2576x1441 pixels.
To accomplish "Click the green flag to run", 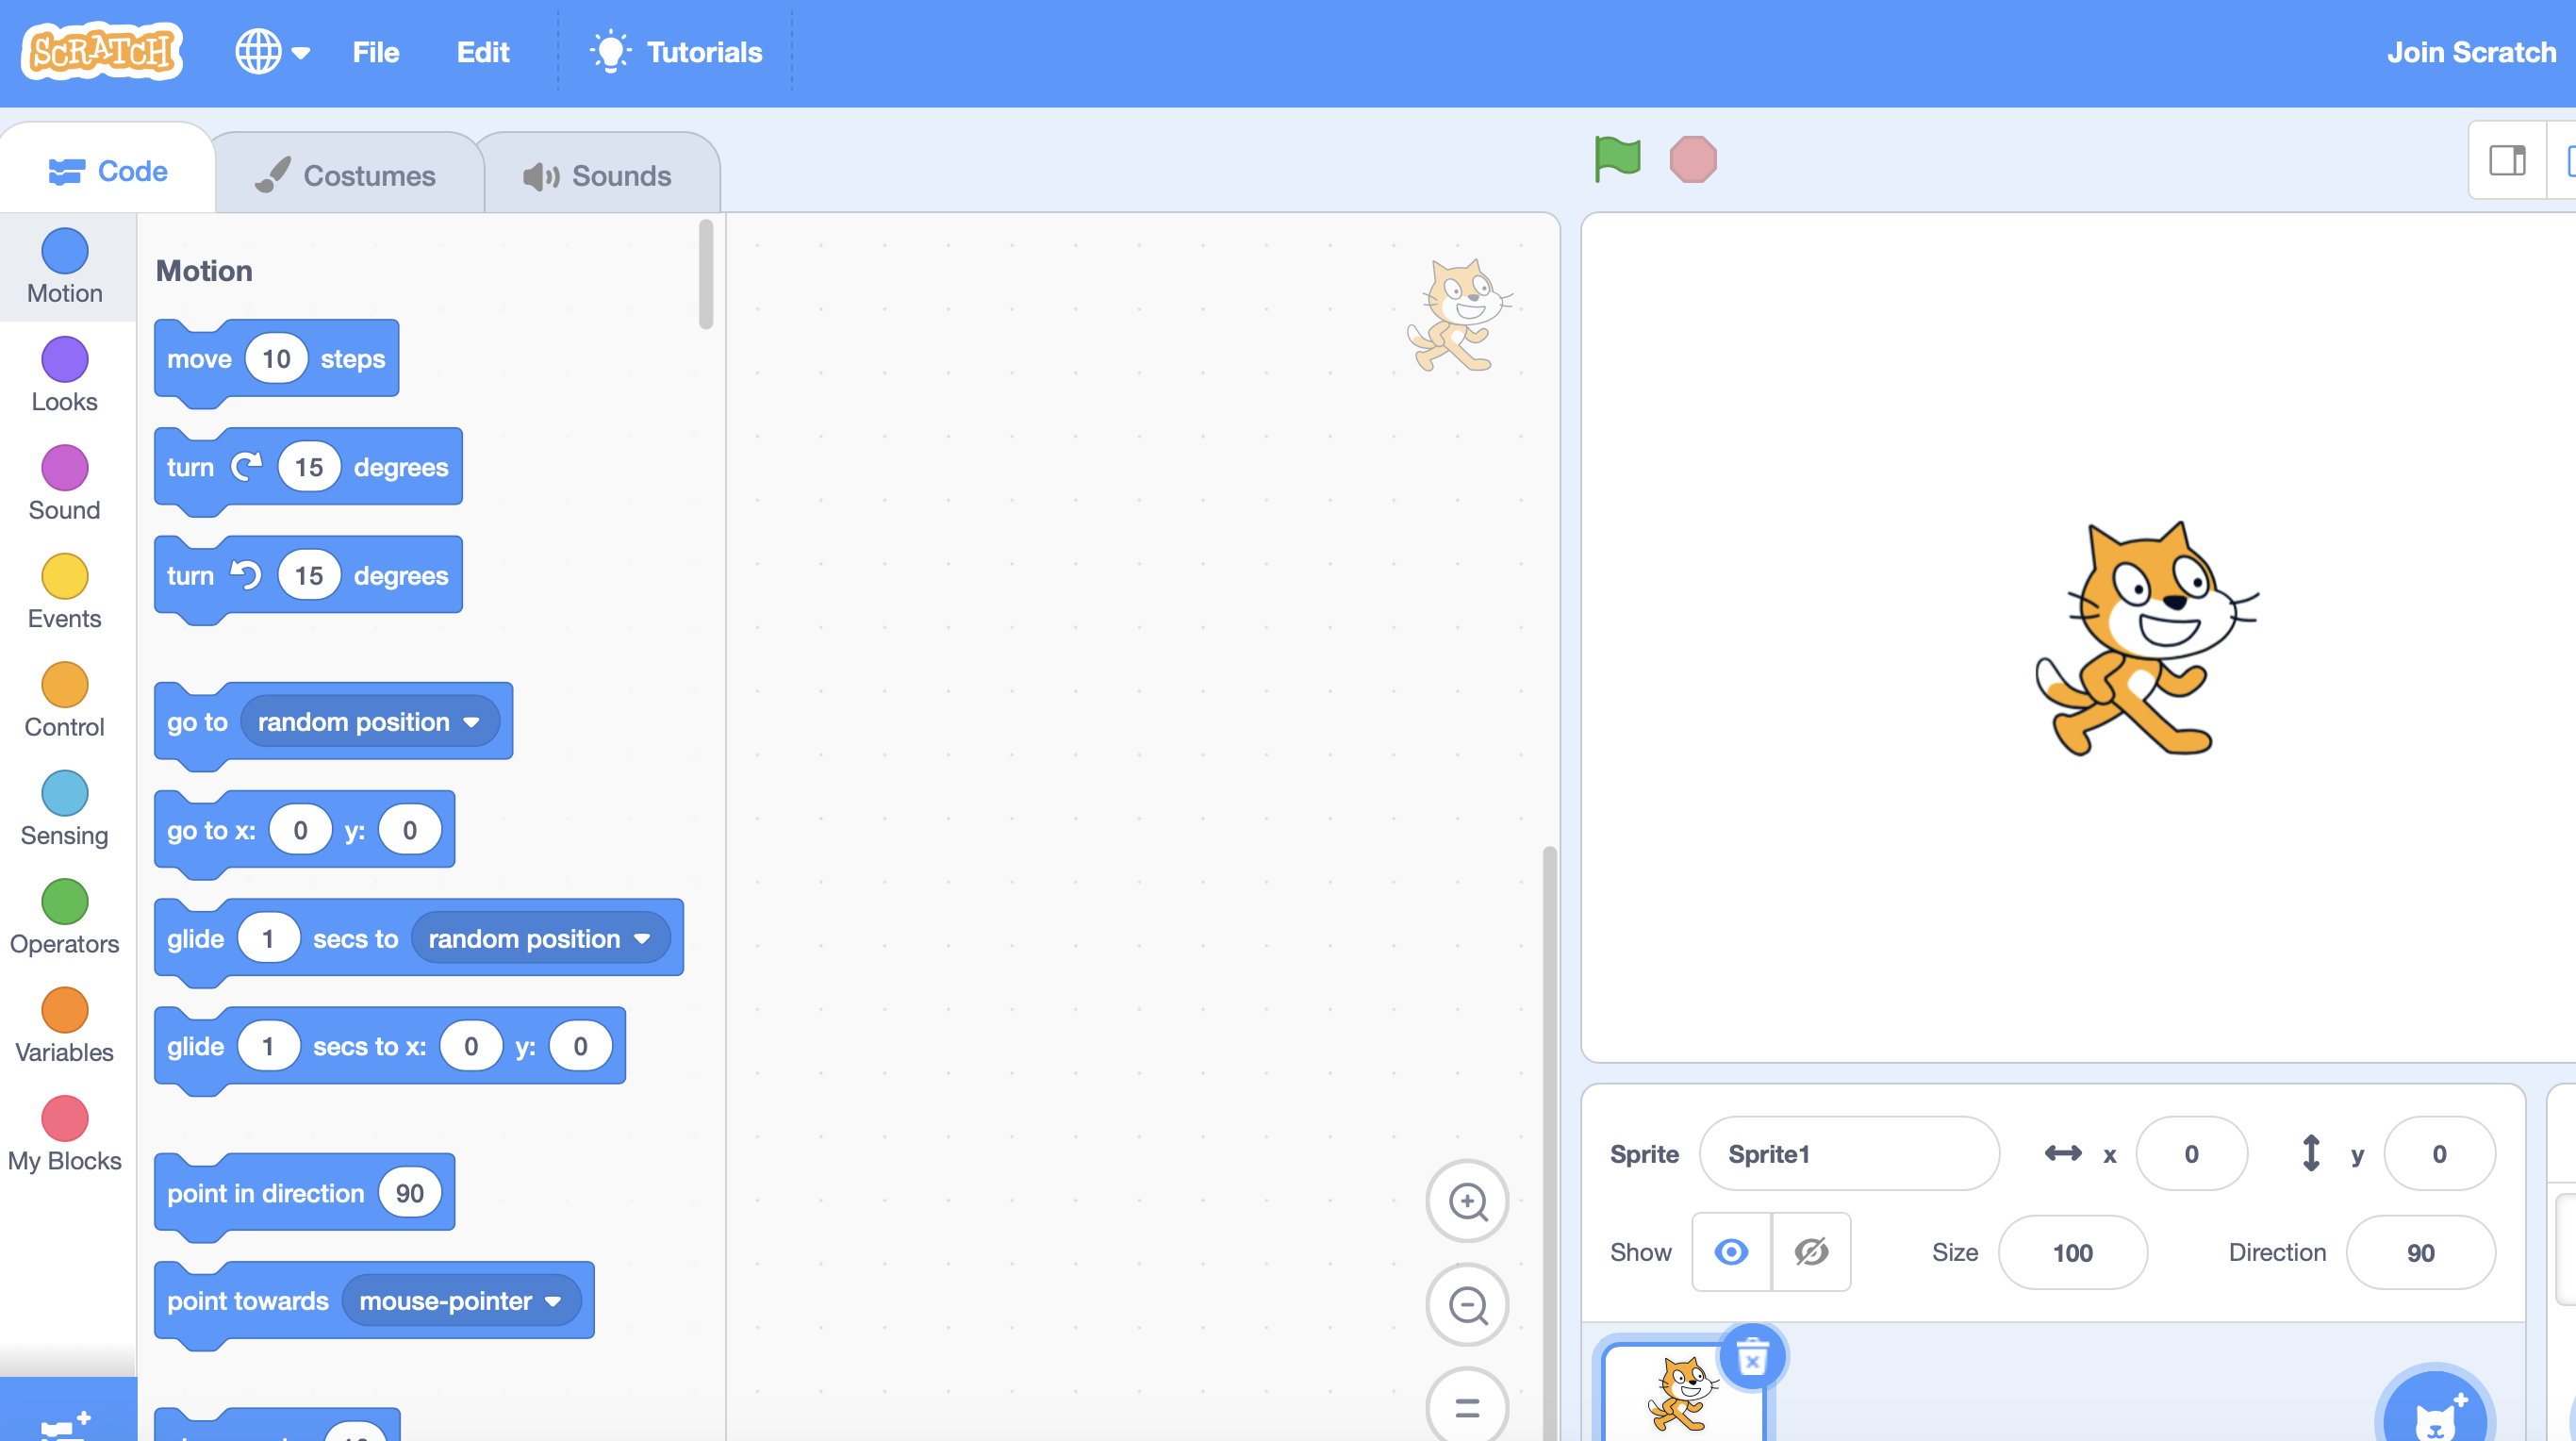I will (1617, 159).
